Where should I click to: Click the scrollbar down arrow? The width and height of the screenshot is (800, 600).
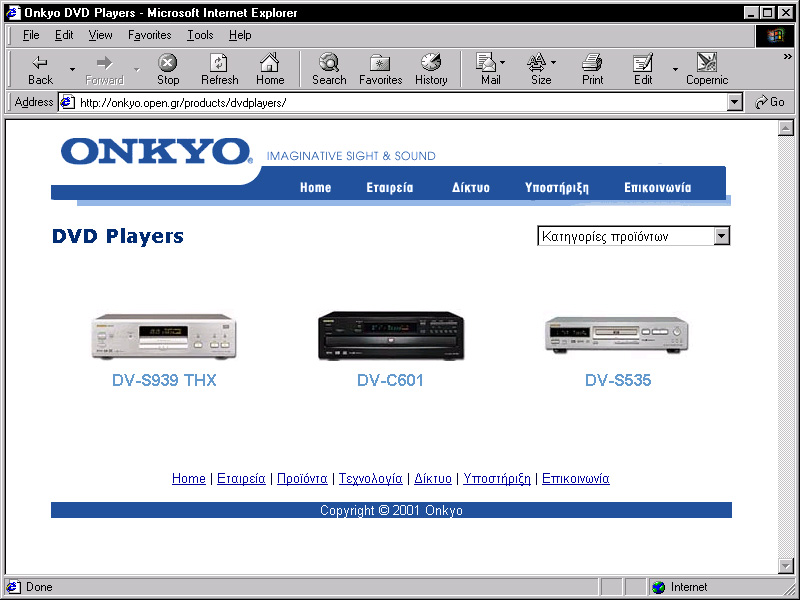click(786, 565)
